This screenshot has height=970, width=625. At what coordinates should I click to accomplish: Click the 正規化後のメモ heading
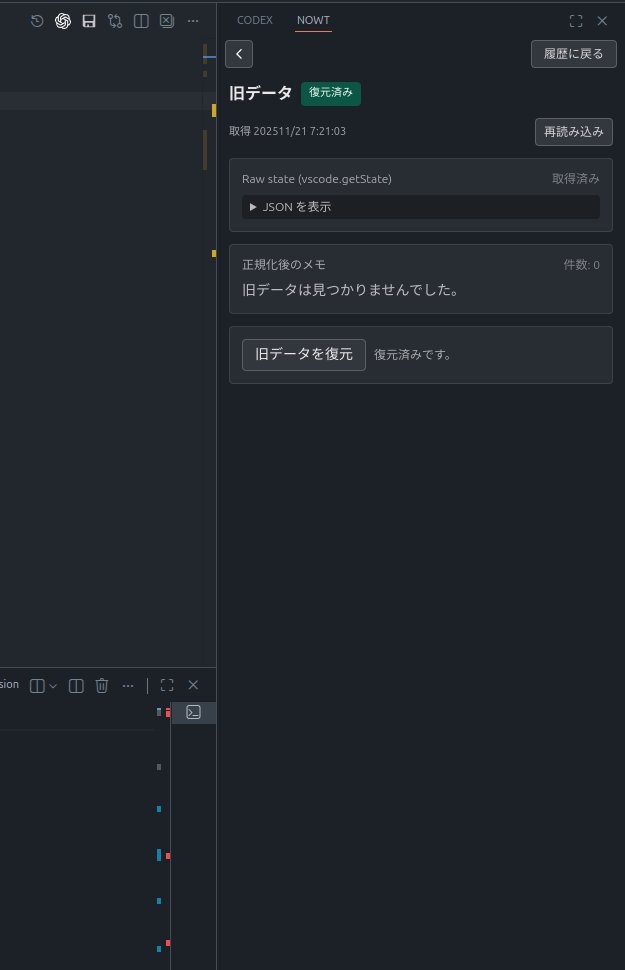pyautogui.click(x=283, y=265)
